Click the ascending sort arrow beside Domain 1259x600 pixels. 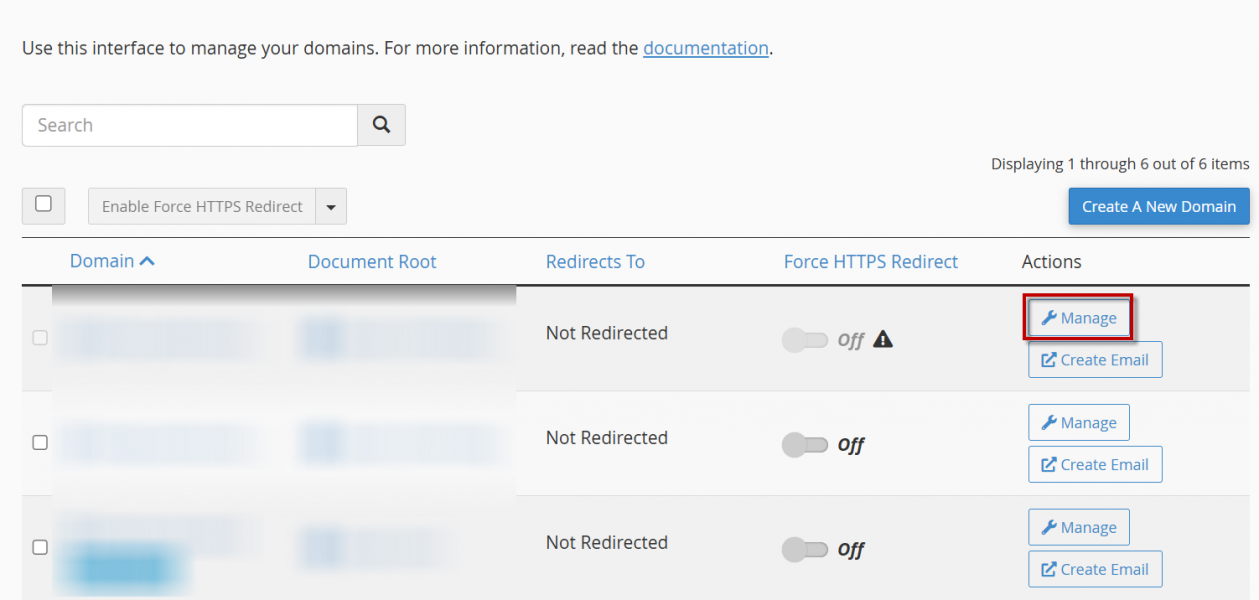[147, 261]
